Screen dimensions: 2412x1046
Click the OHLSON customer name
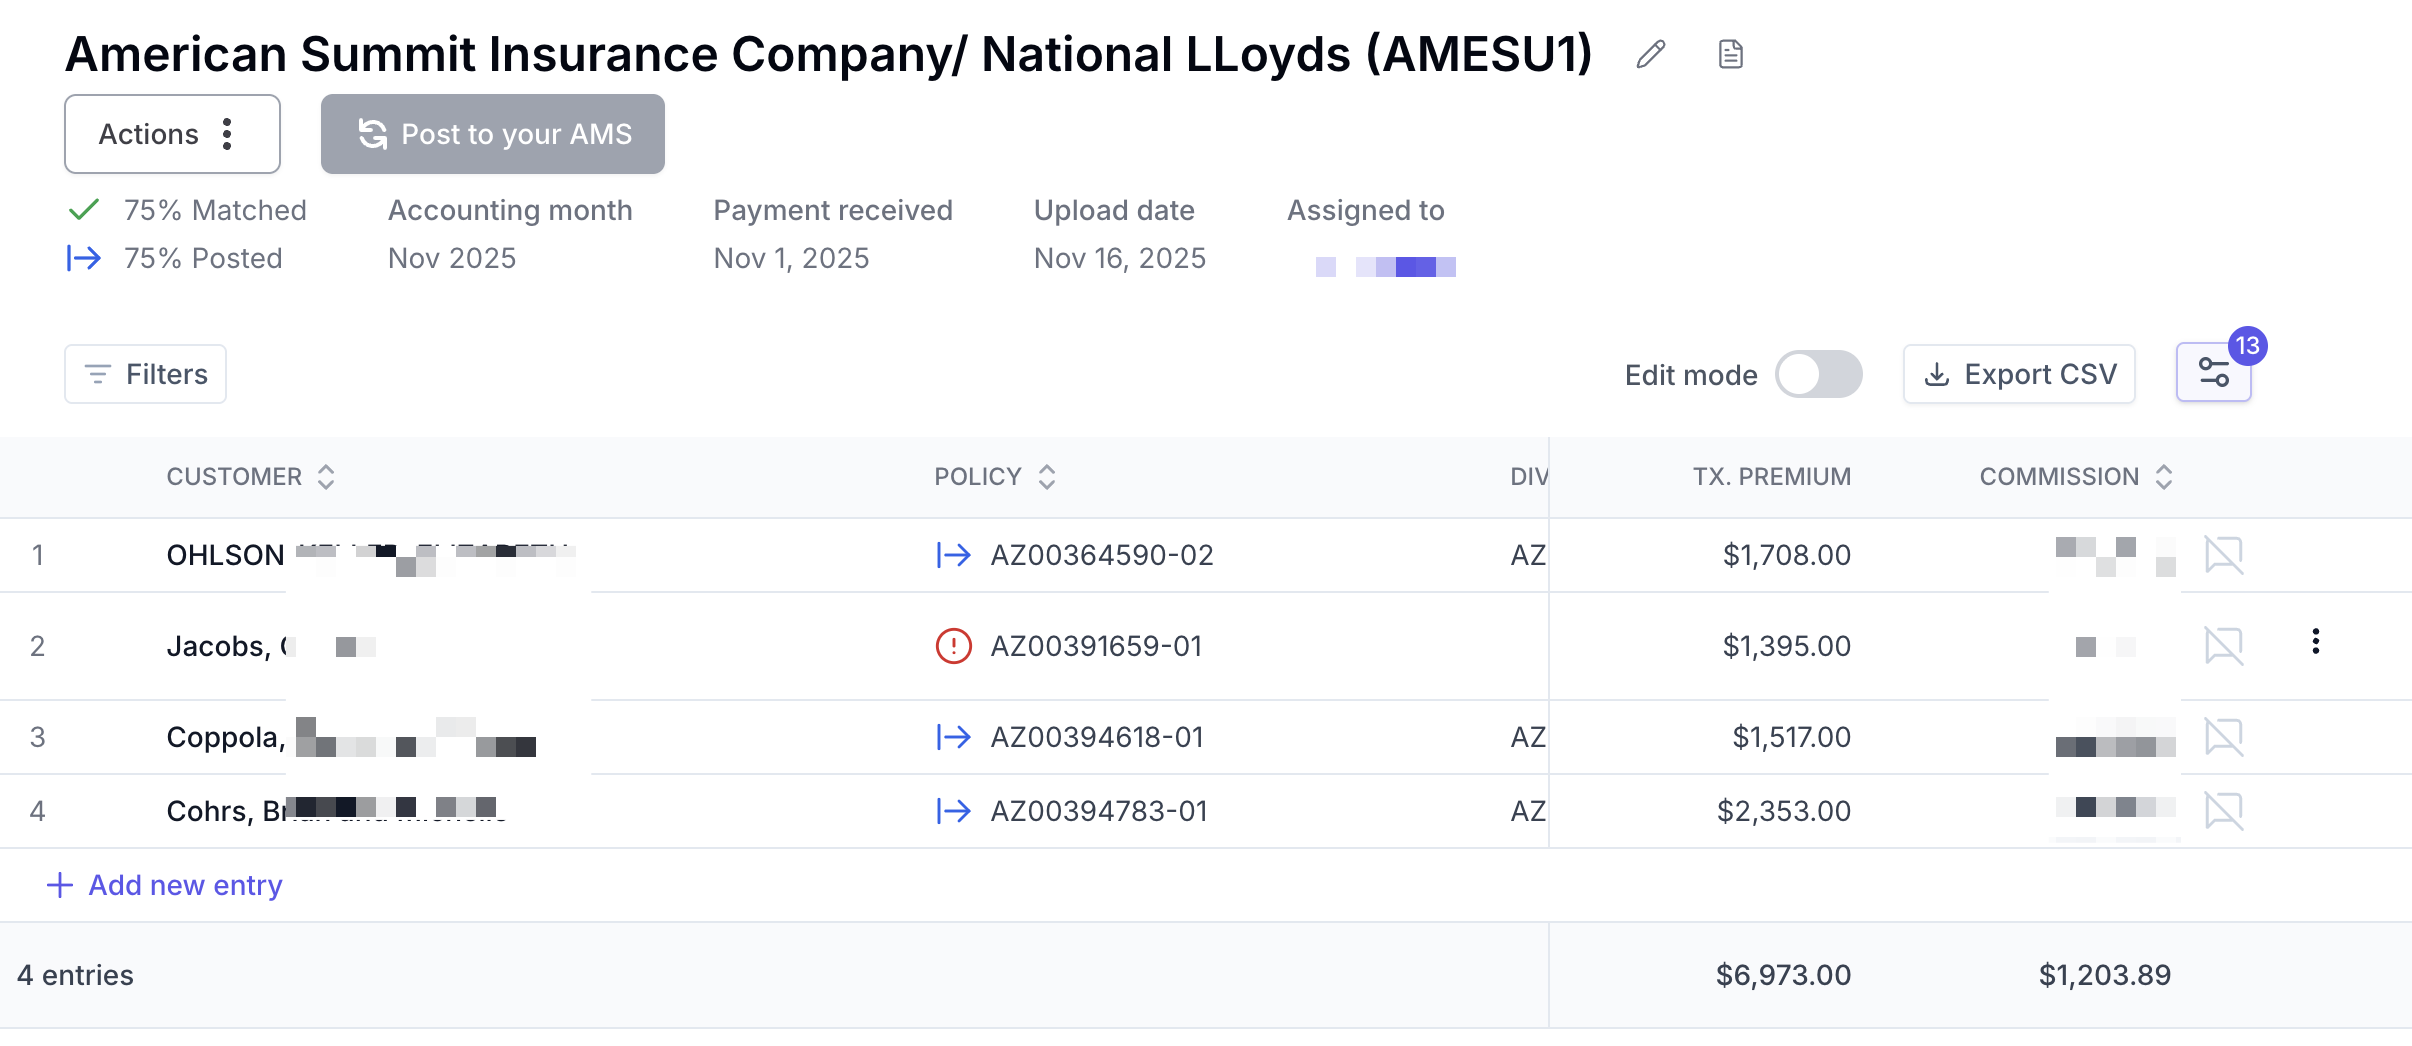(x=371, y=555)
